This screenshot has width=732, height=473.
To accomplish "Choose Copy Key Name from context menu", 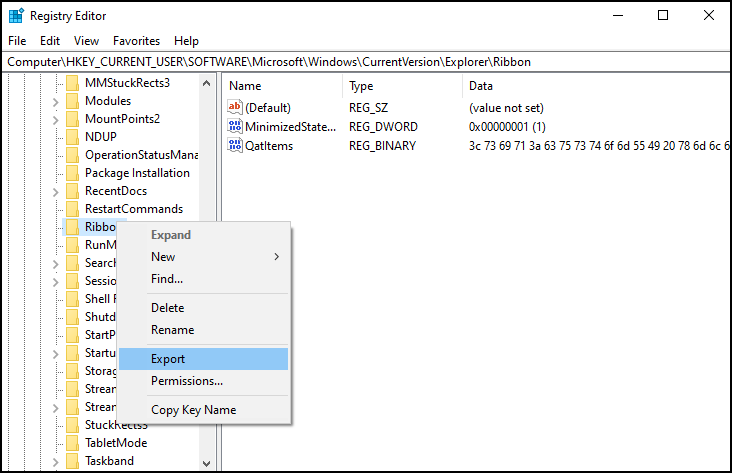I will pyautogui.click(x=204, y=409).
